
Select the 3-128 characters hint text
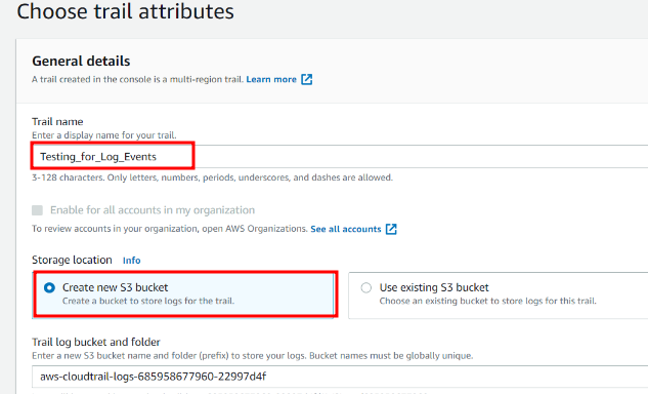[212, 178]
